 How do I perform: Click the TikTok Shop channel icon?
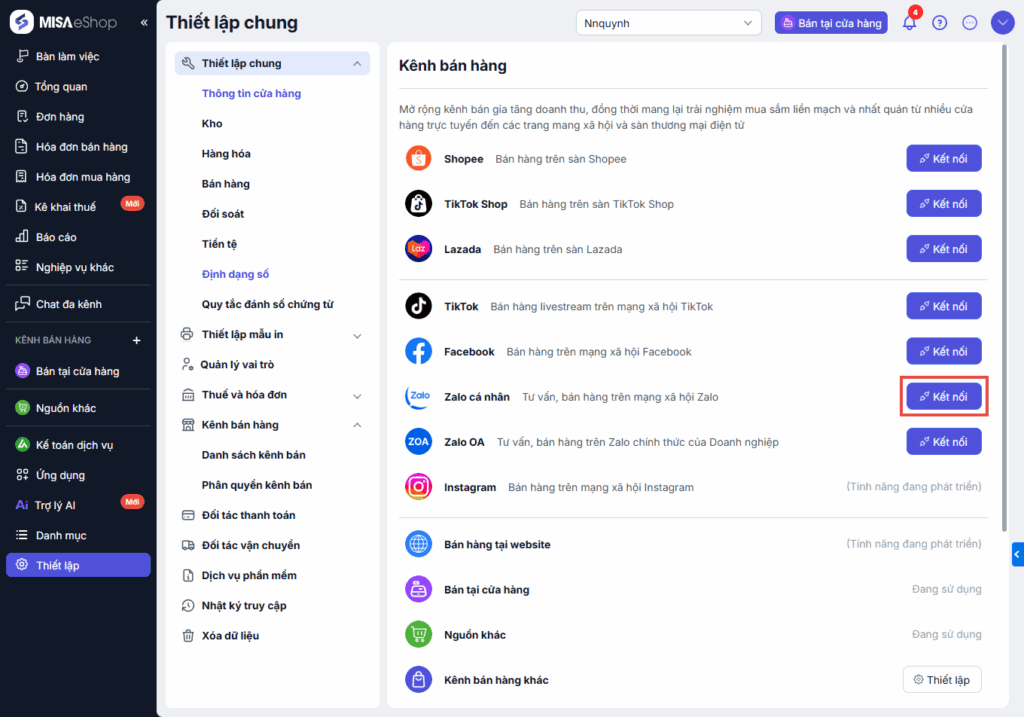pos(418,204)
